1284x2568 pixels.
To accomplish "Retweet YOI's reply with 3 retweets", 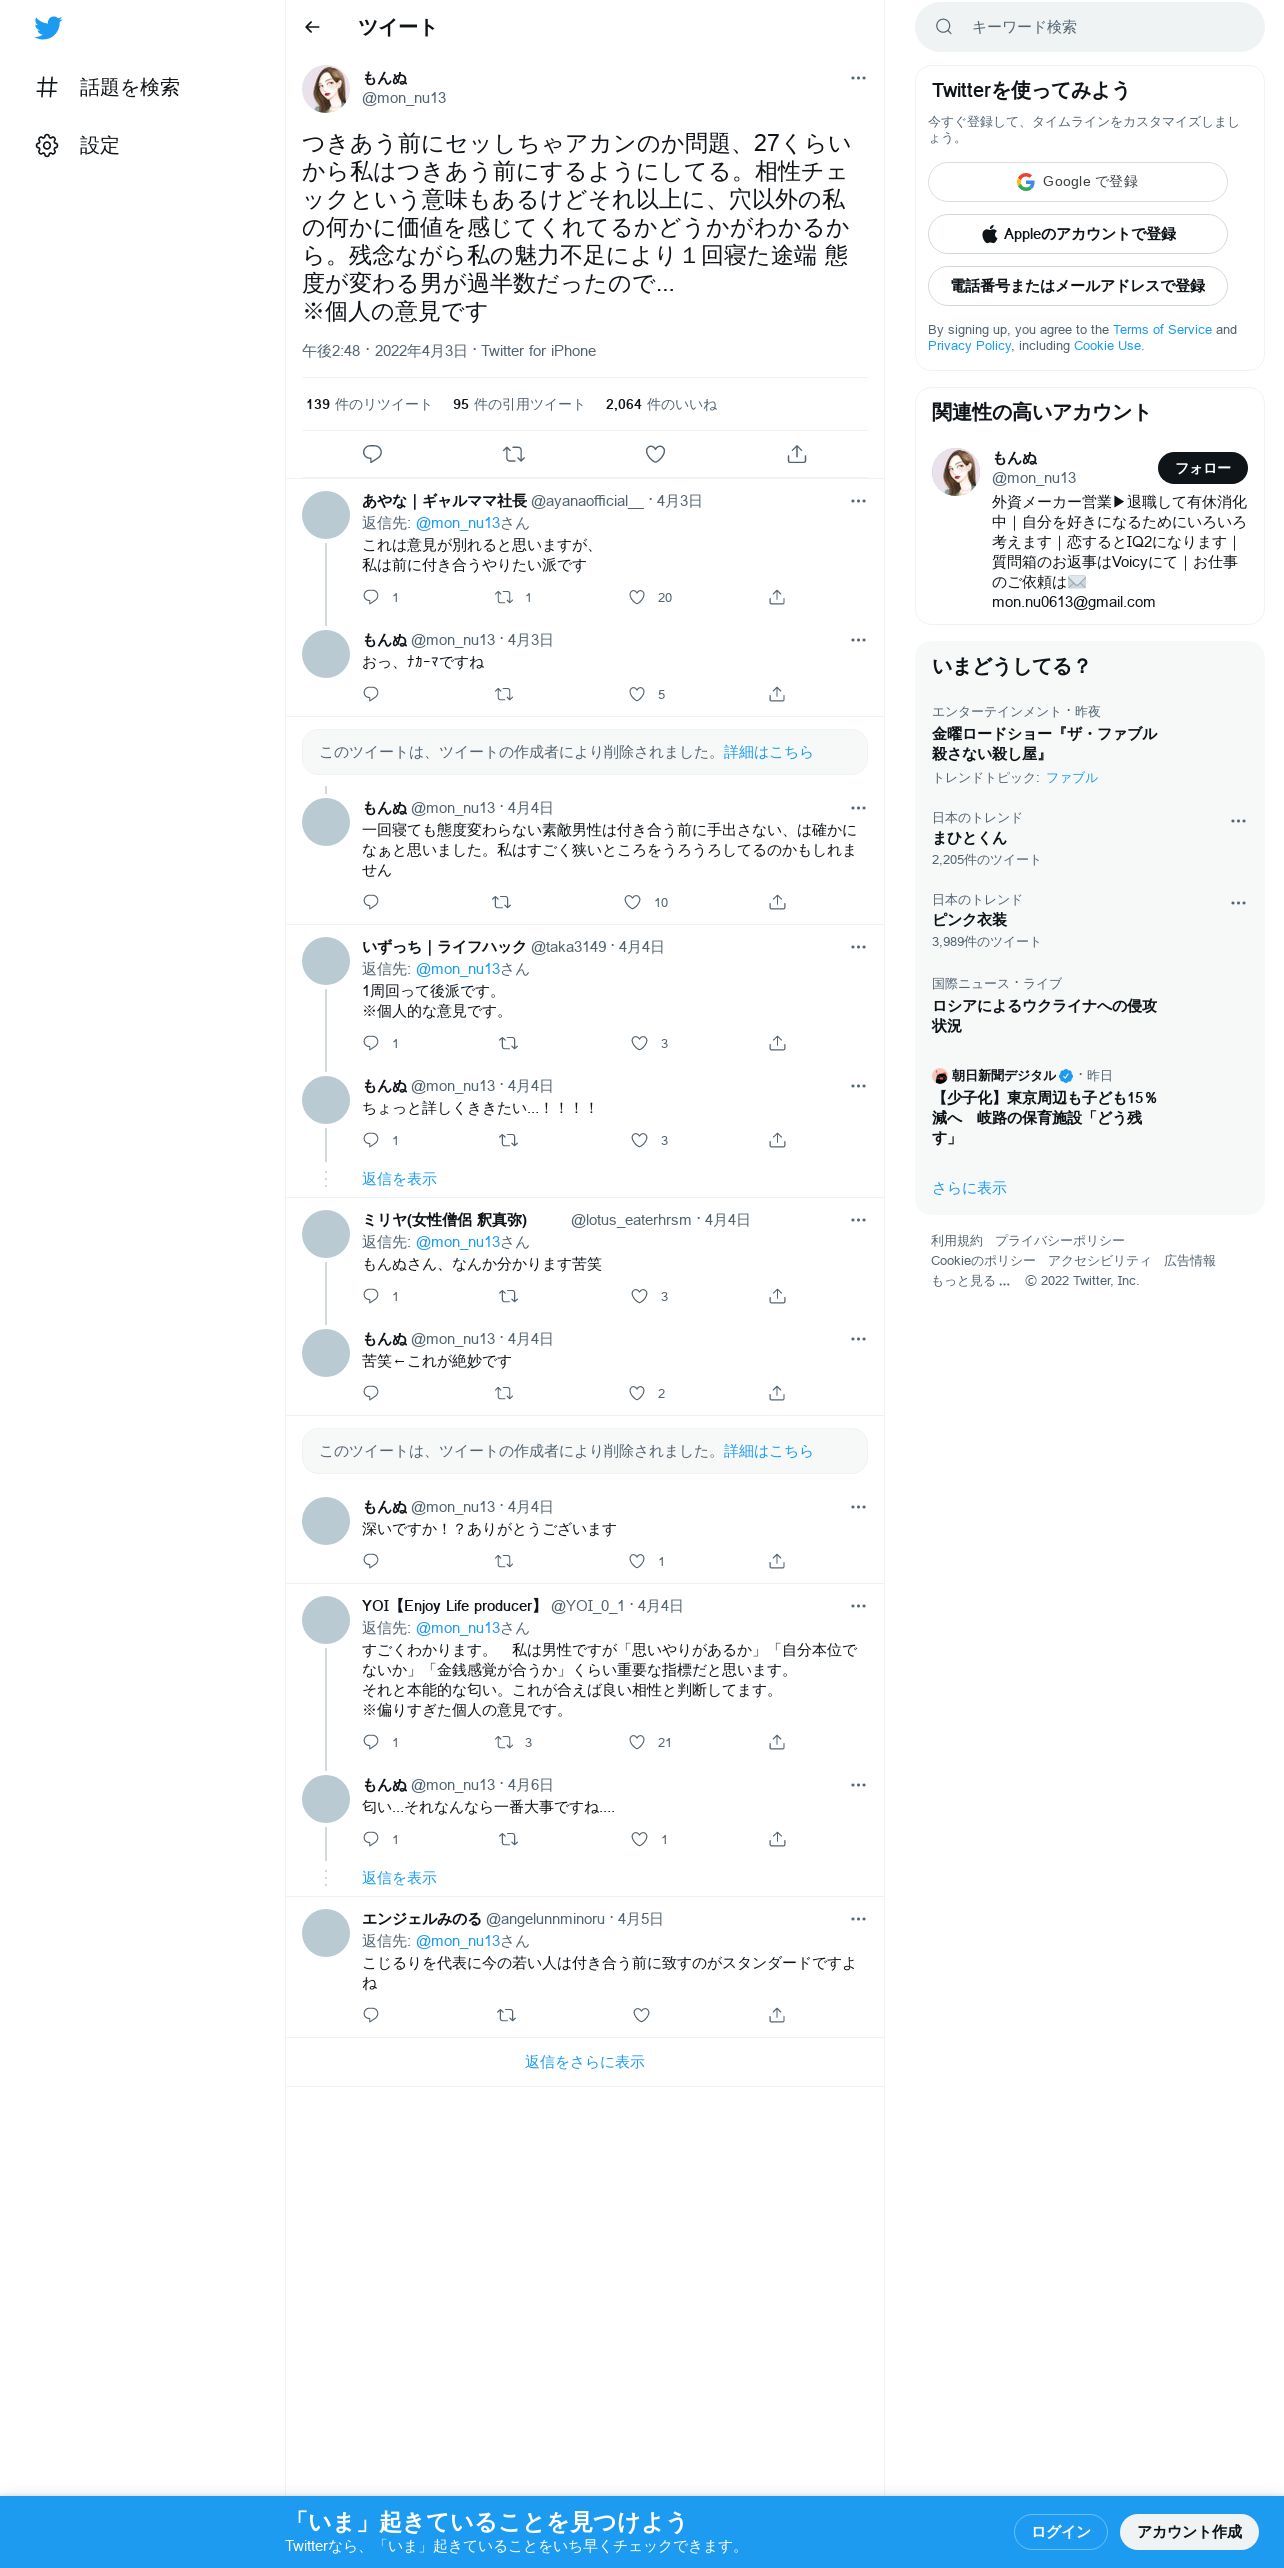I will coord(504,1742).
